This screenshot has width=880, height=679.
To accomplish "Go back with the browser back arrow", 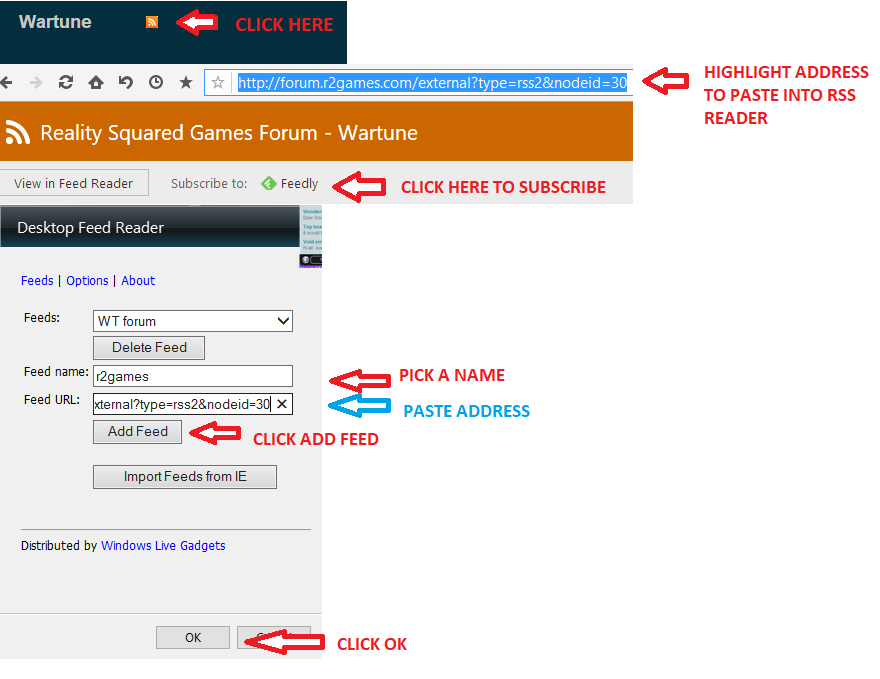I will [x=7, y=83].
